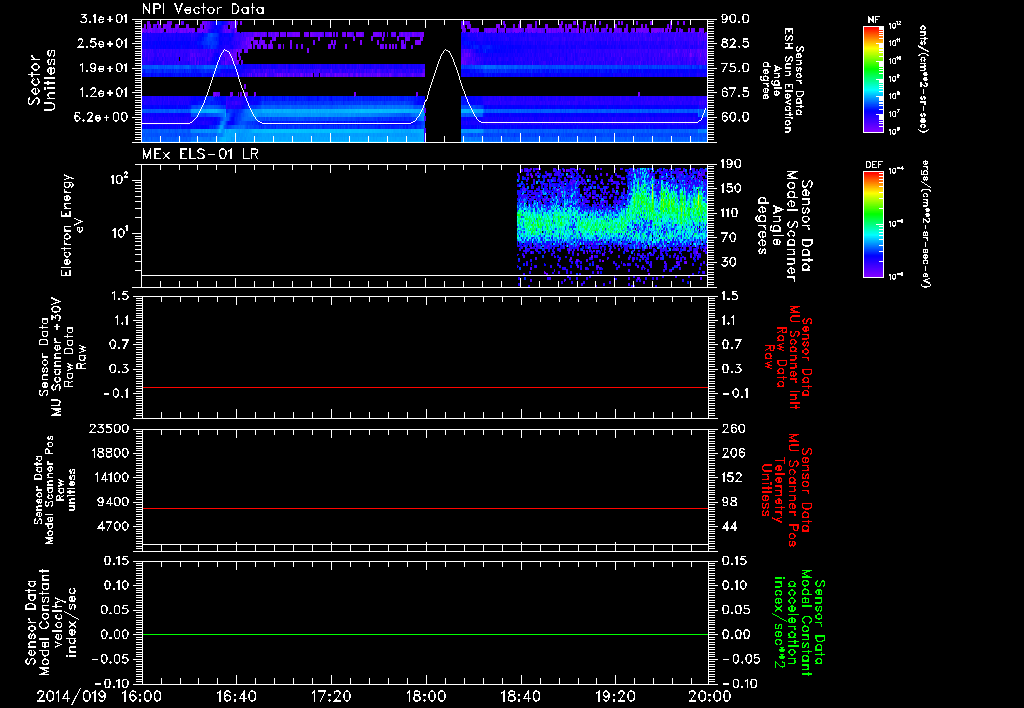The height and width of the screenshot is (708, 1024).
Task: Click the 'DEF' label above color bar
Action: (x=873, y=165)
